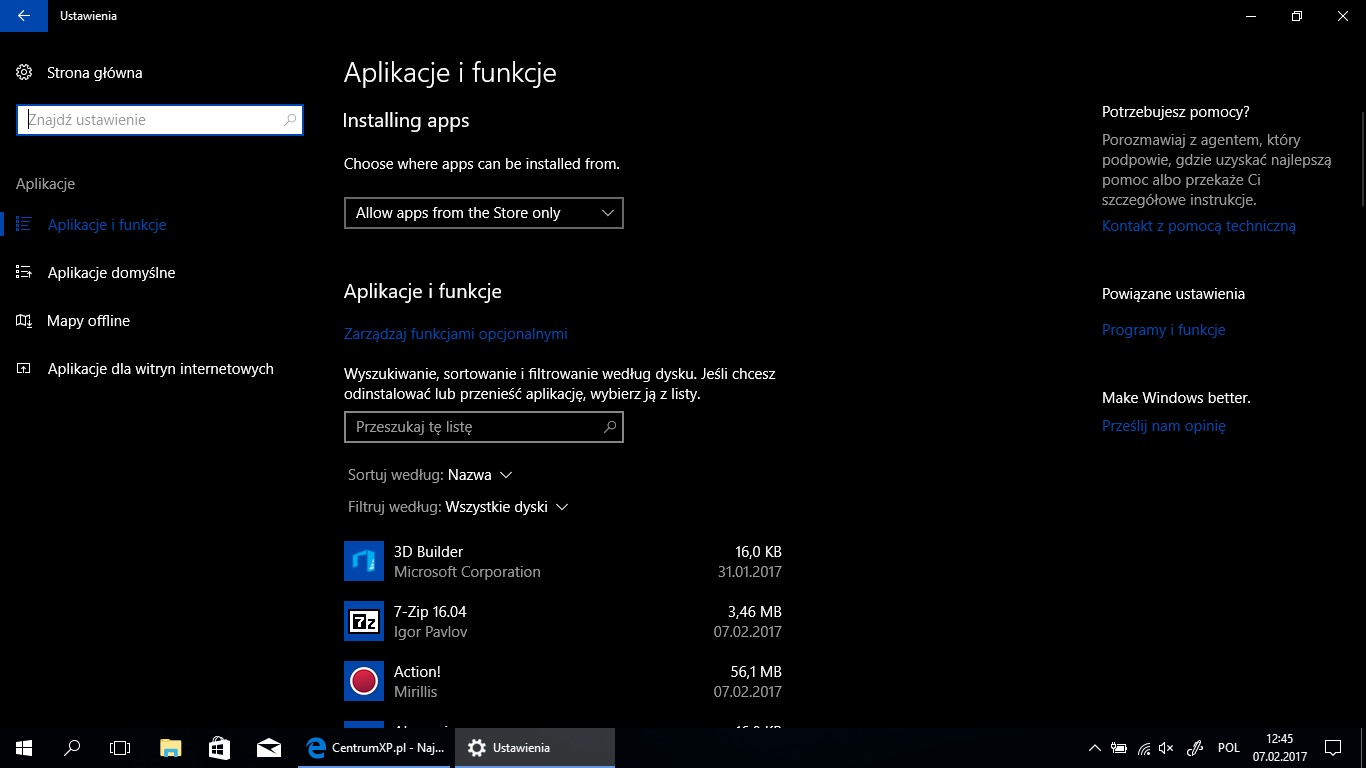Open Strona główna gear icon
This screenshot has width=1366, height=768.
click(24, 72)
